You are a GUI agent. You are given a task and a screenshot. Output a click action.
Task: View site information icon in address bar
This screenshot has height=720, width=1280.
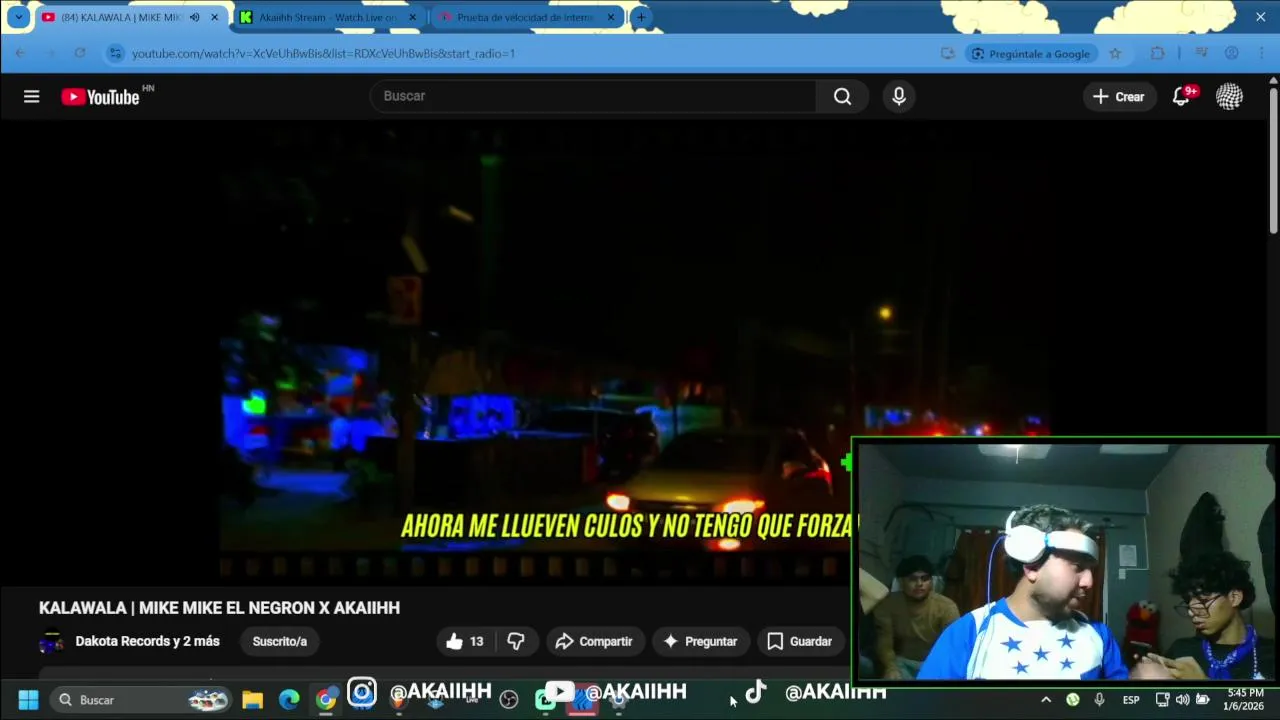point(115,53)
